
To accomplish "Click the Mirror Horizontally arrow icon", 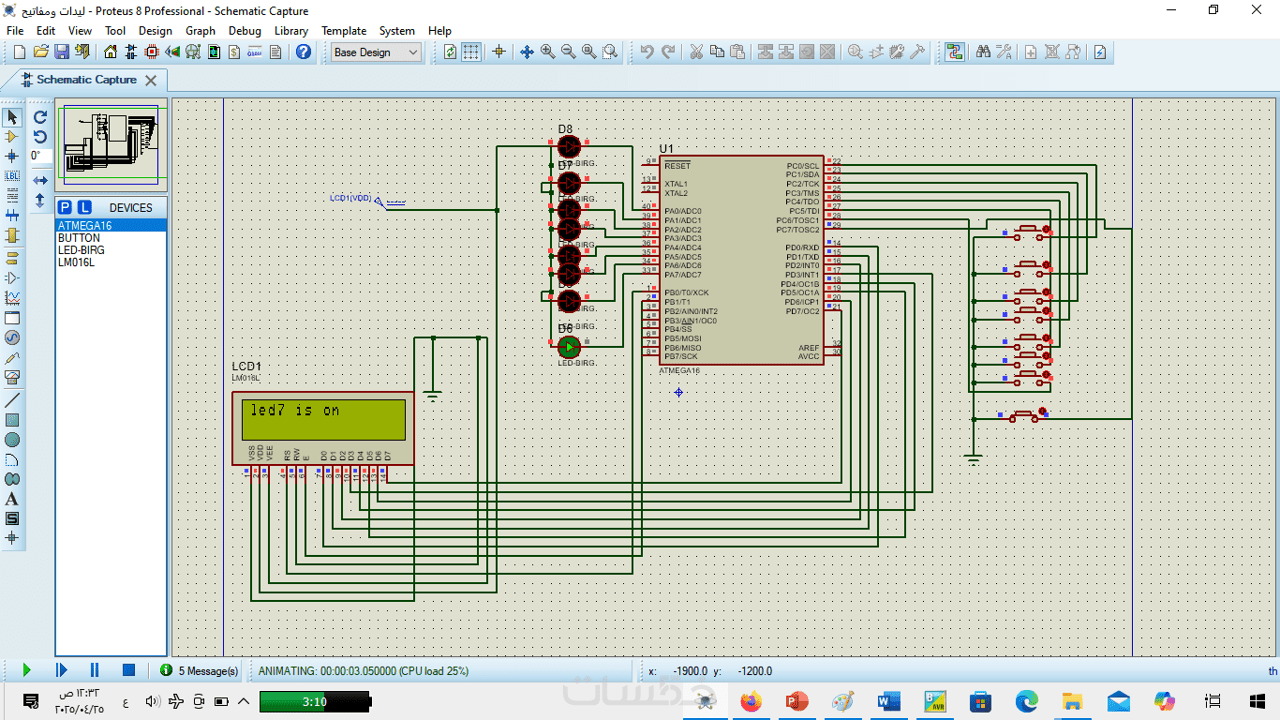I will pyautogui.click(x=40, y=181).
